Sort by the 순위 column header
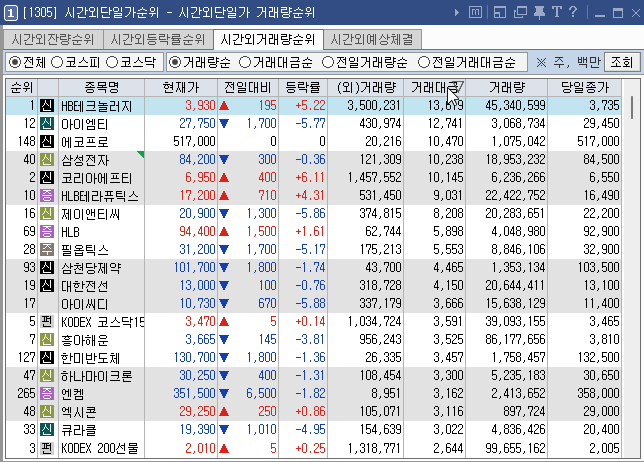644x462 pixels. 22,87
